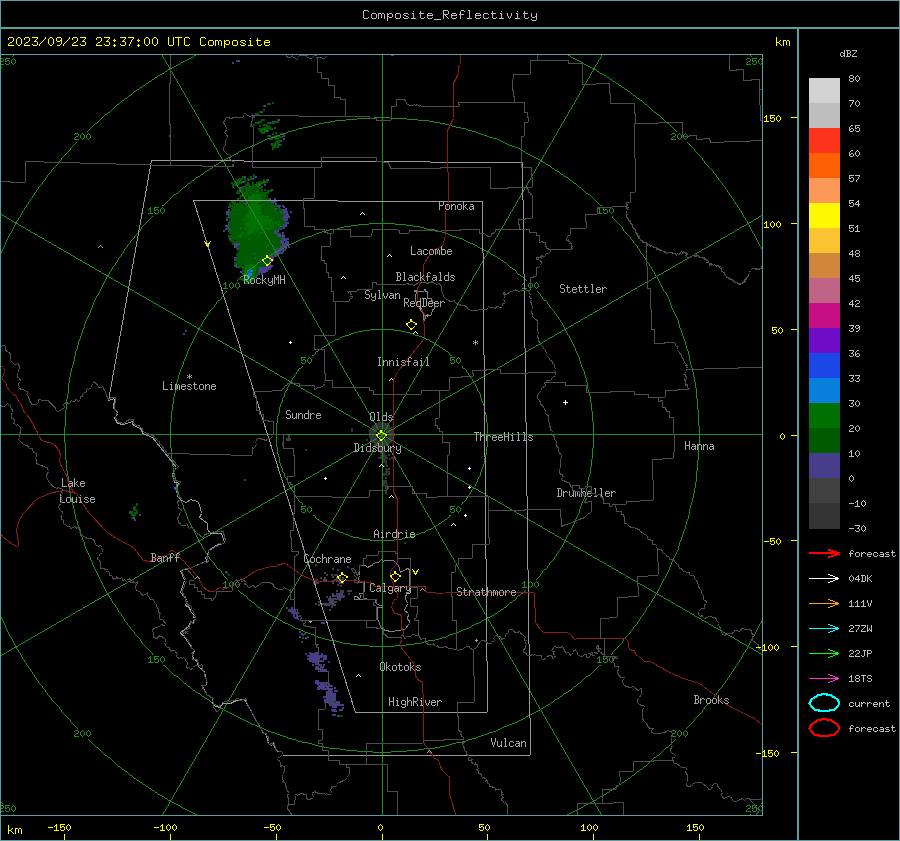Click the Limestone label

189,386
